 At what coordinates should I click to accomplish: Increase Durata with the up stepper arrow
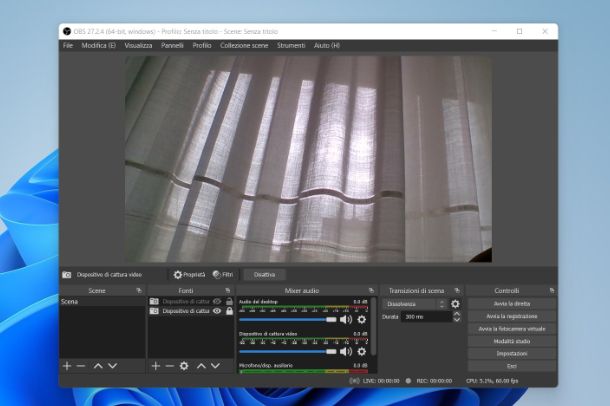coord(457,314)
